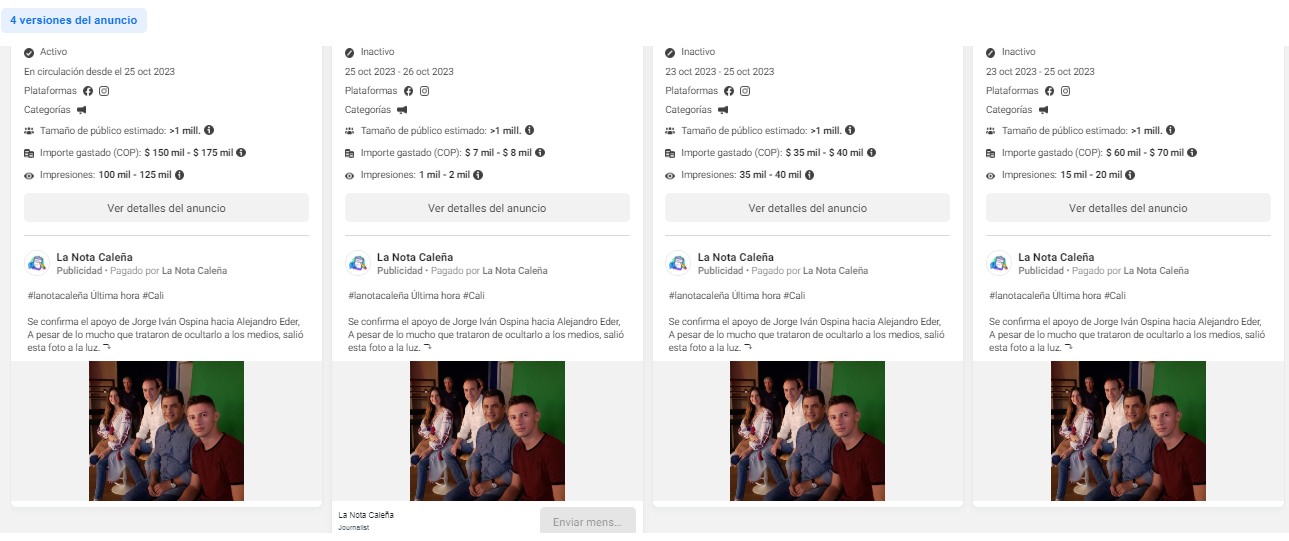This screenshot has height=541, width=1289.
Task: Click info icon beside 15 mil - 20 mil impressions
Action: 1129,174
